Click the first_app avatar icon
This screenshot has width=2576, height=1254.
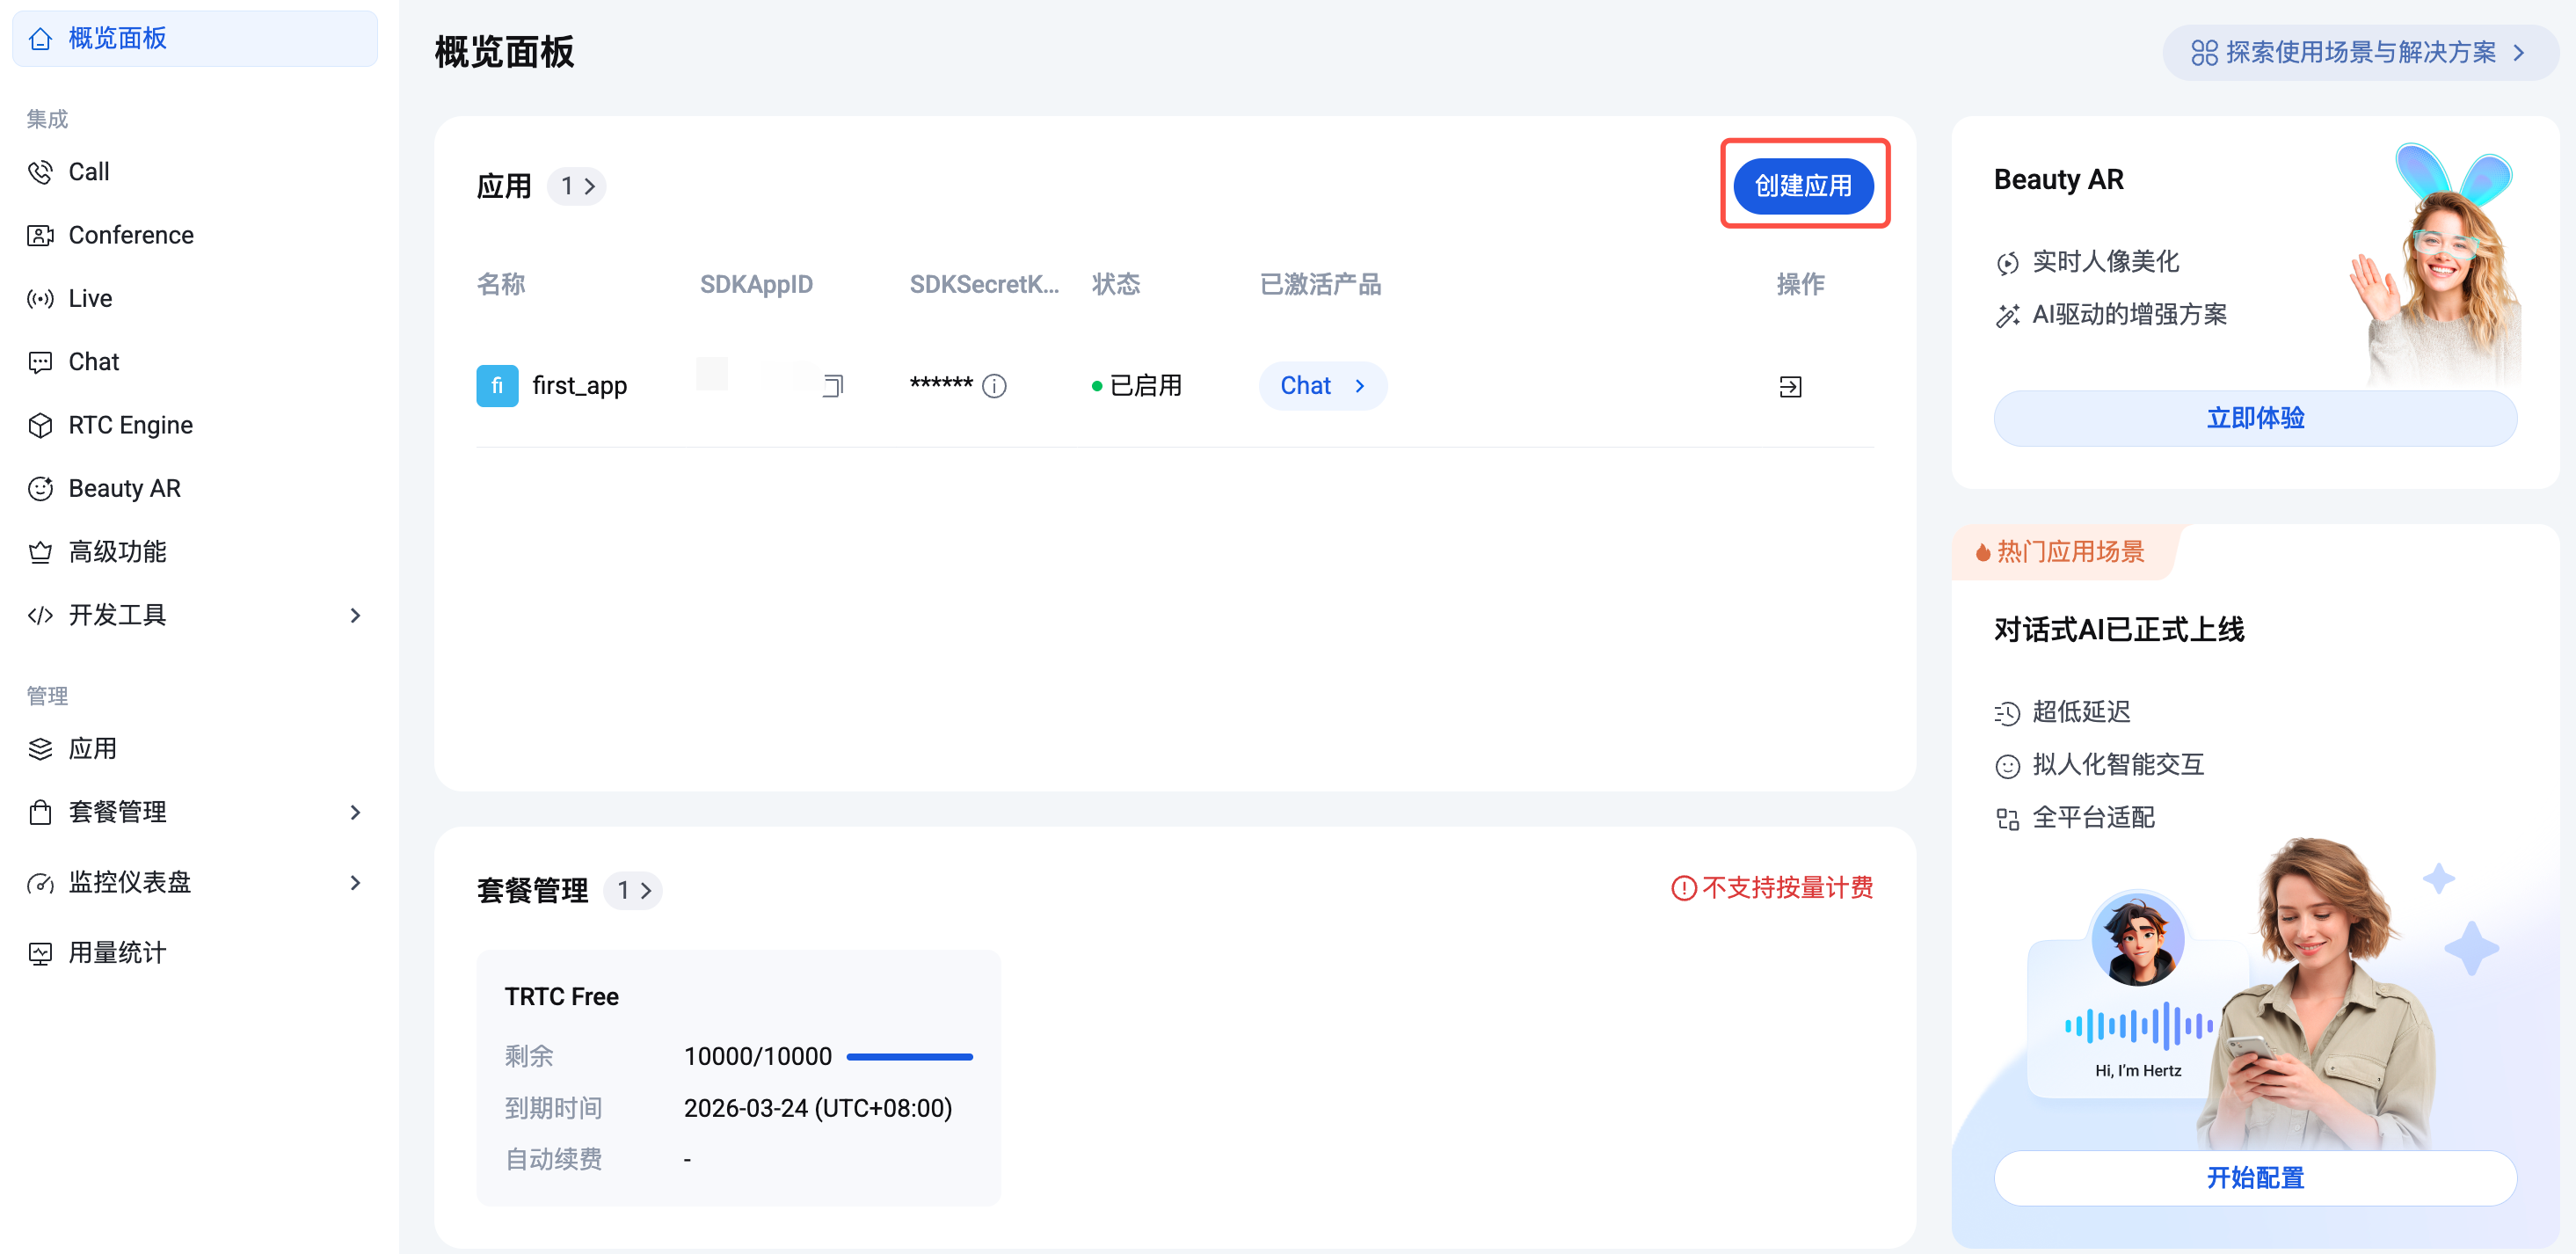tap(497, 386)
